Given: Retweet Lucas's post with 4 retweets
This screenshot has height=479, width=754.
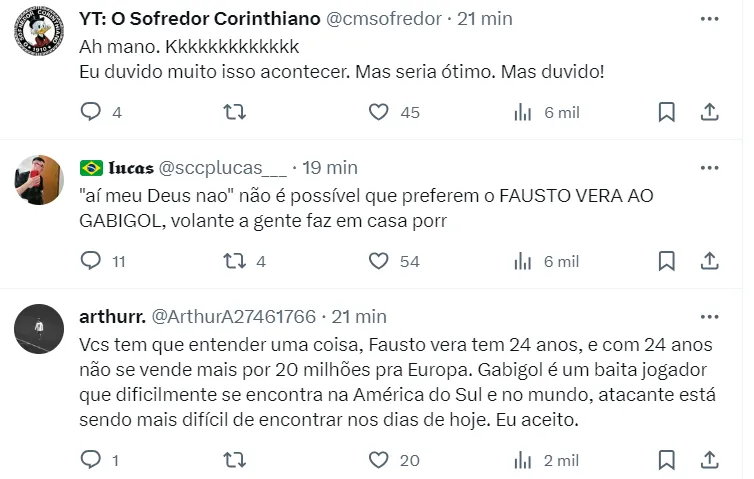Looking at the screenshot, I should click(234, 261).
